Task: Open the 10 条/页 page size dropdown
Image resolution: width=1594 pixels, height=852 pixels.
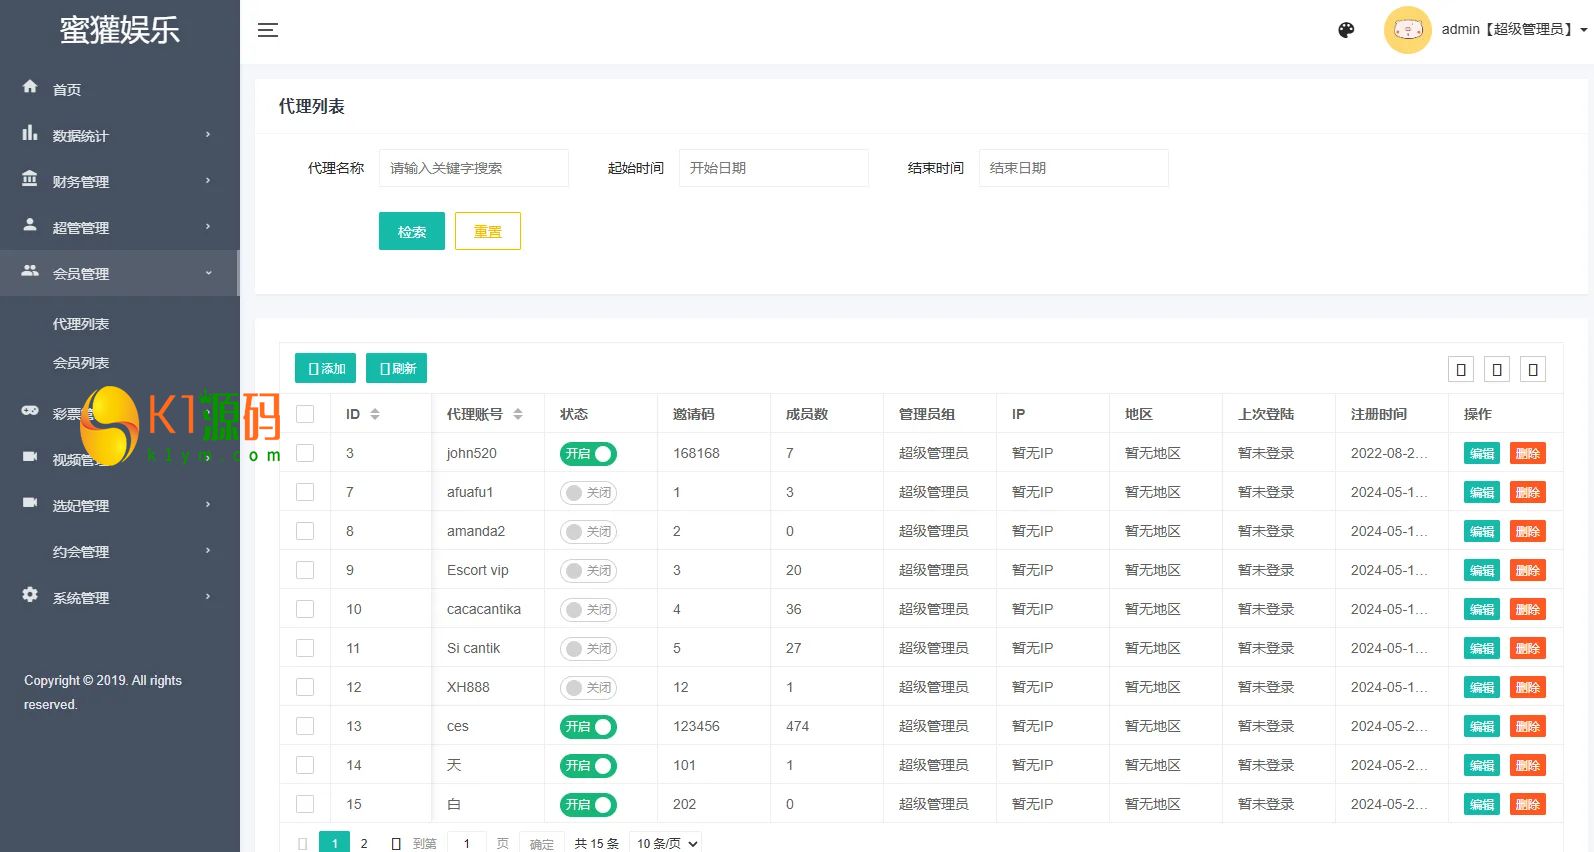Action: click(666, 843)
